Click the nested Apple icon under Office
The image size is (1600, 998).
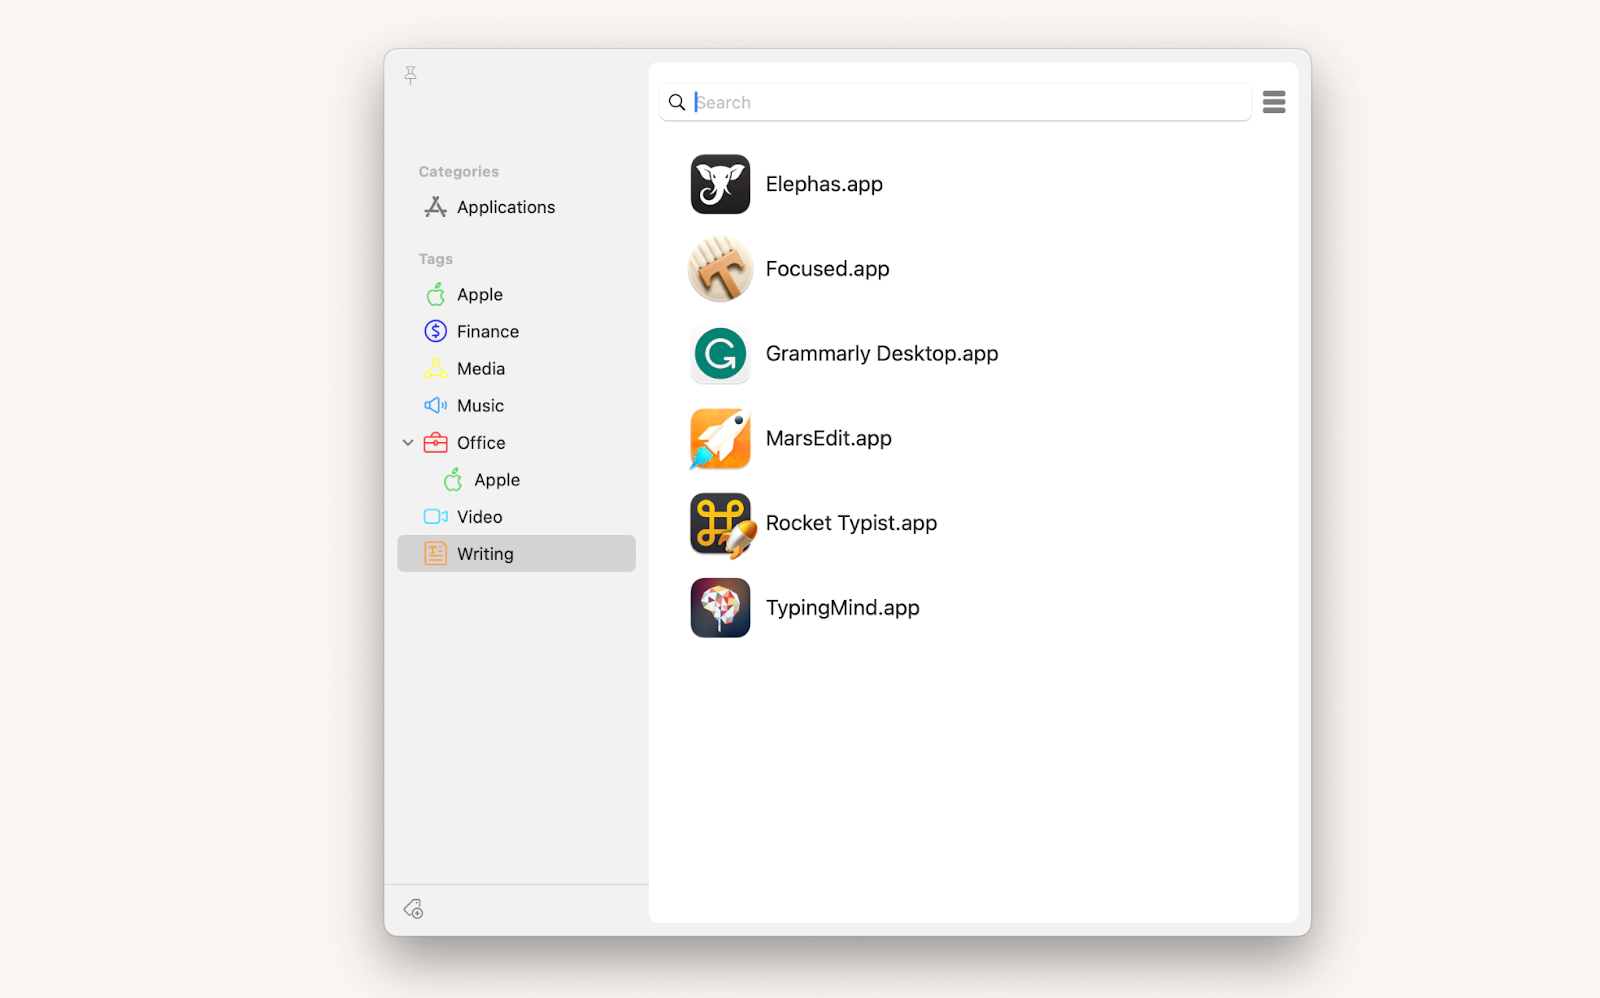pyautogui.click(x=453, y=479)
